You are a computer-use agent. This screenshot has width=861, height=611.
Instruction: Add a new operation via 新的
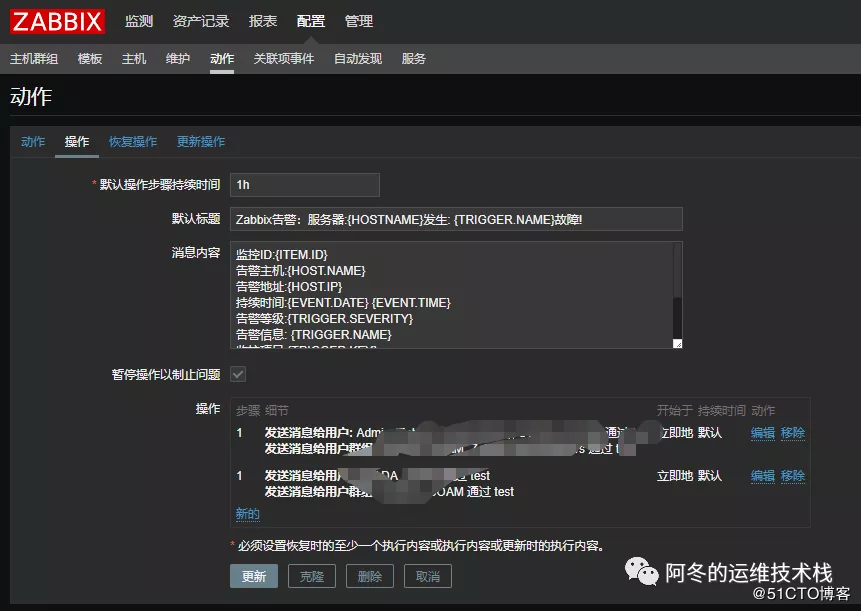tap(248, 514)
